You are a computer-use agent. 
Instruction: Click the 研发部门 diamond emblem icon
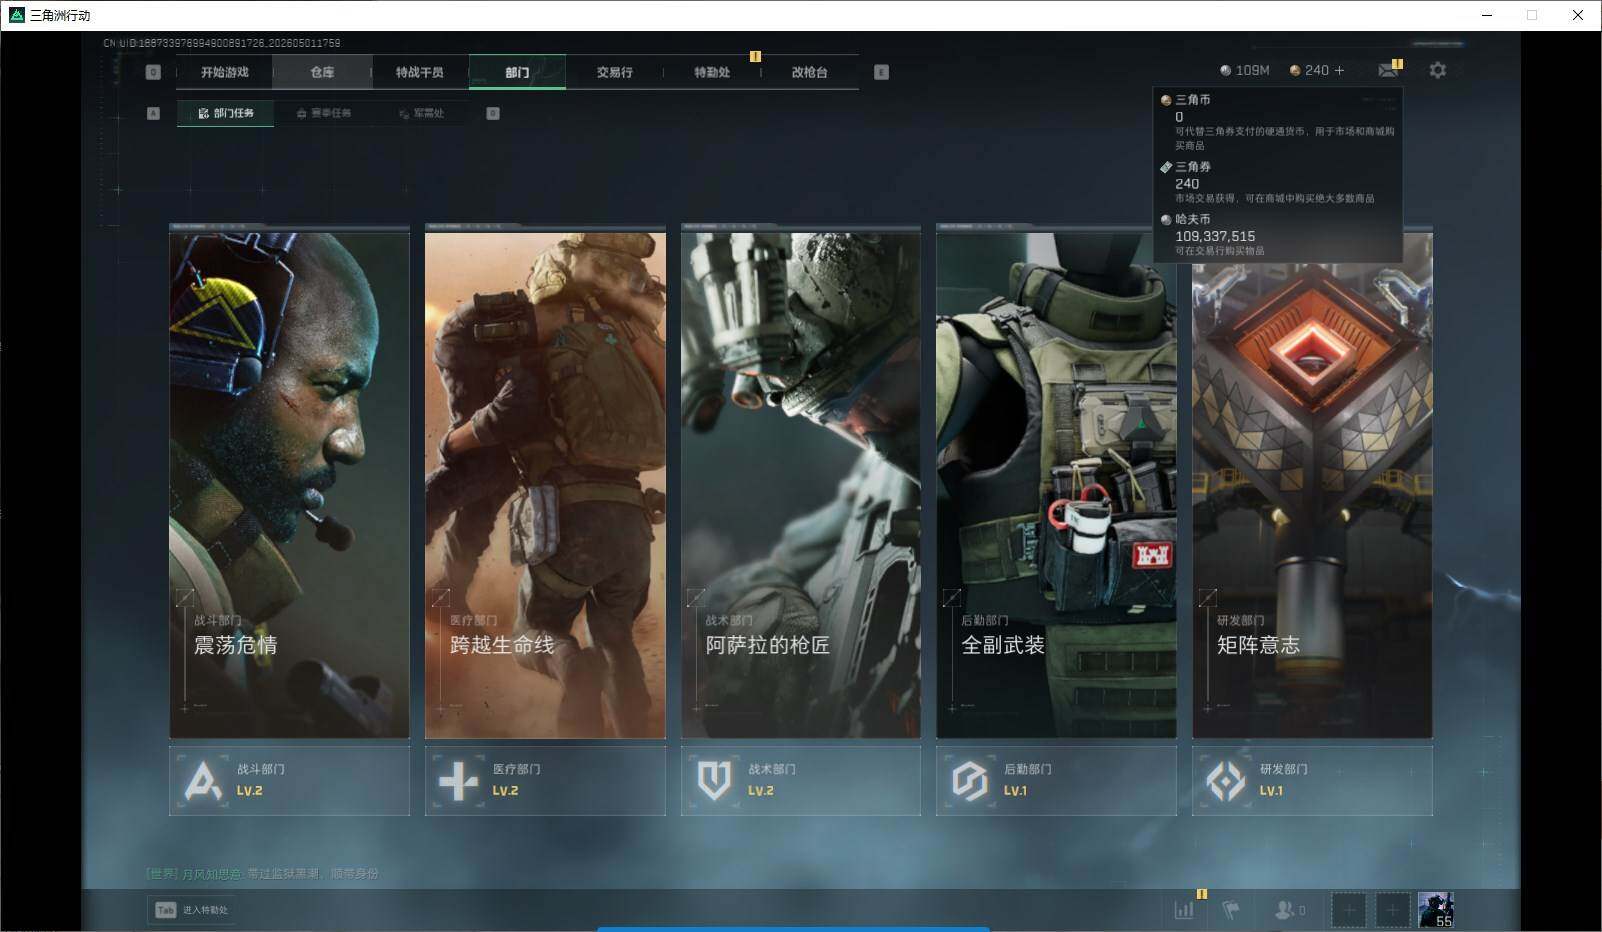[x=1225, y=781]
